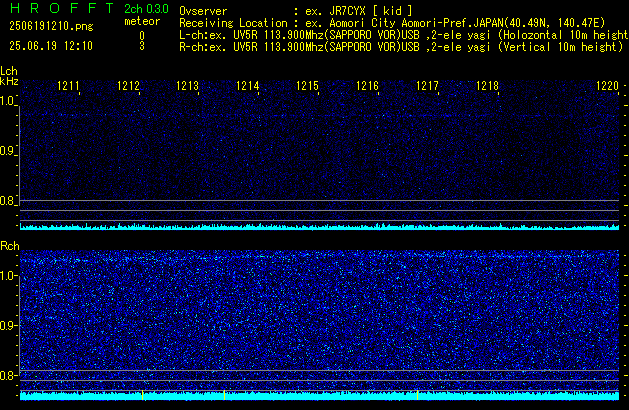Image resolution: width=629 pixels, height=410 pixels.
Task: Click the HROFFT title text
Action: click(62, 8)
